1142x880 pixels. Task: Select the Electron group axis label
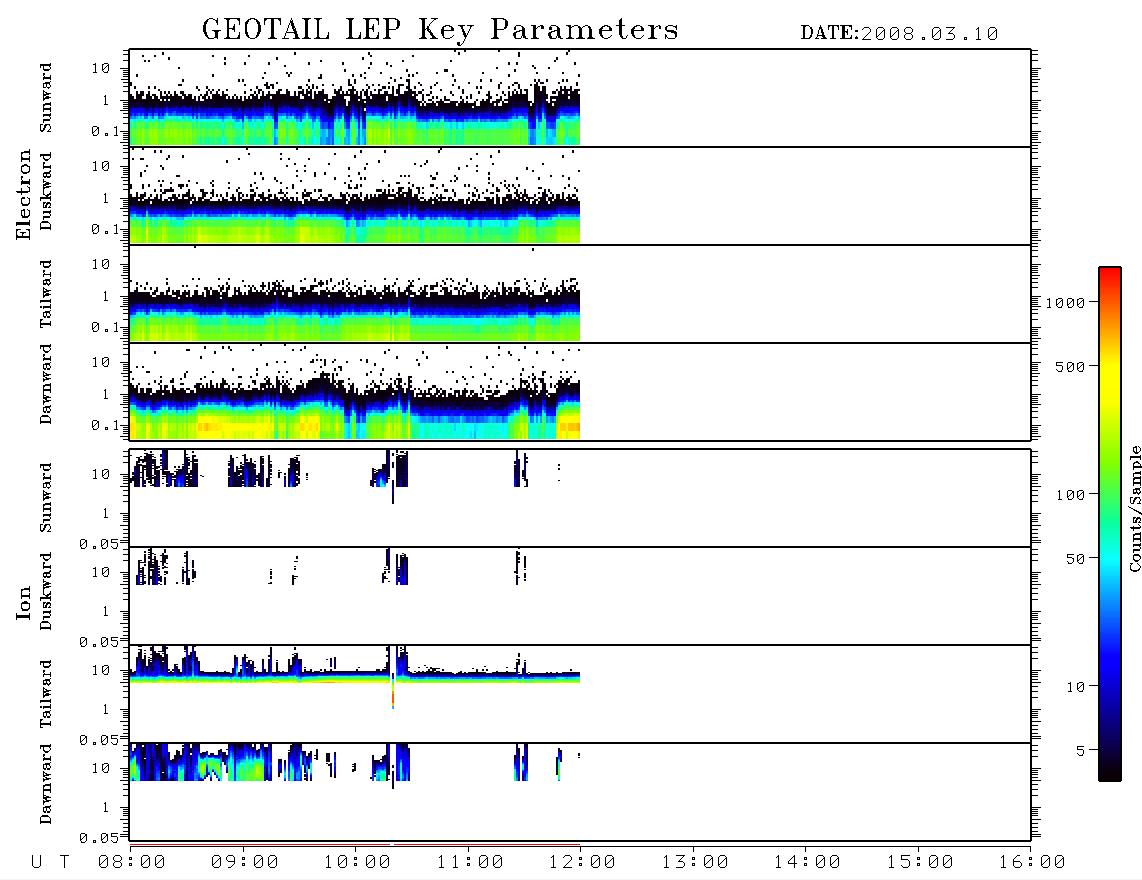[23, 195]
